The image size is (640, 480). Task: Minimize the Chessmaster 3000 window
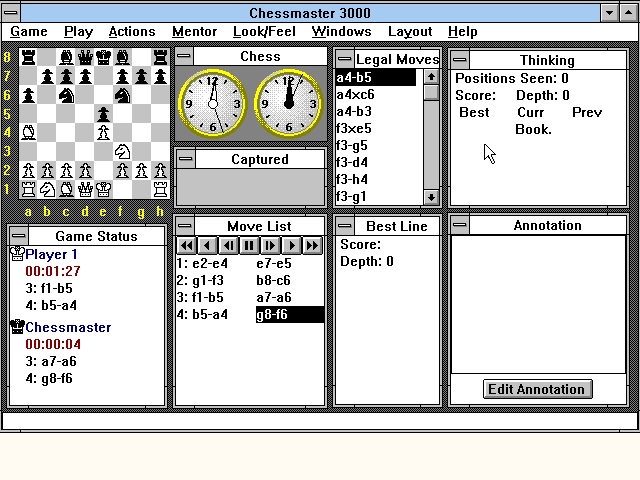[x=609, y=13]
